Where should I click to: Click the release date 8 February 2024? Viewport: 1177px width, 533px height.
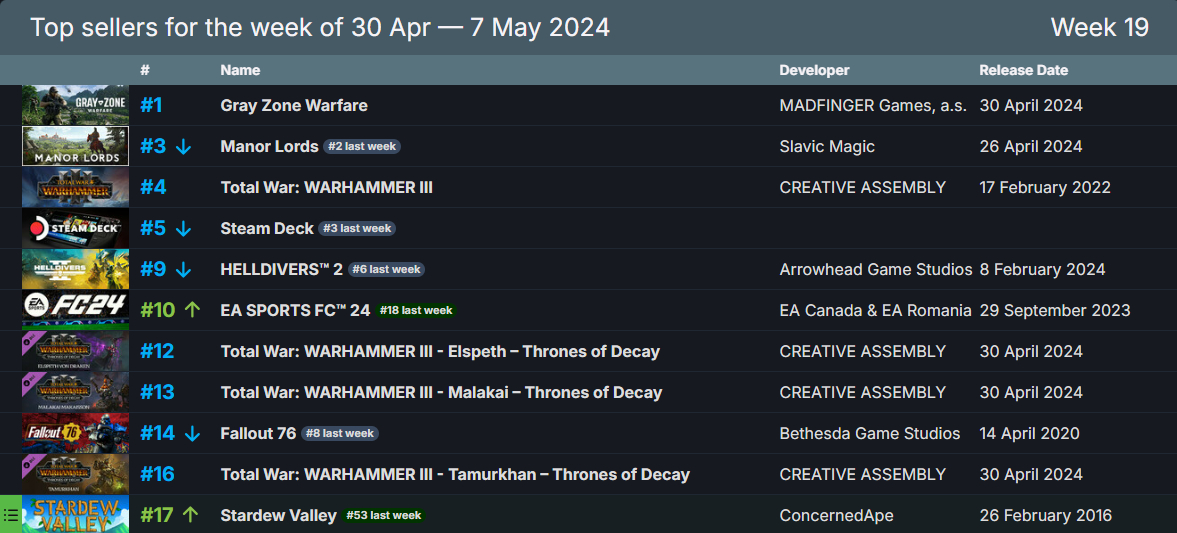pyautogui.click(x=1042, y=269)
